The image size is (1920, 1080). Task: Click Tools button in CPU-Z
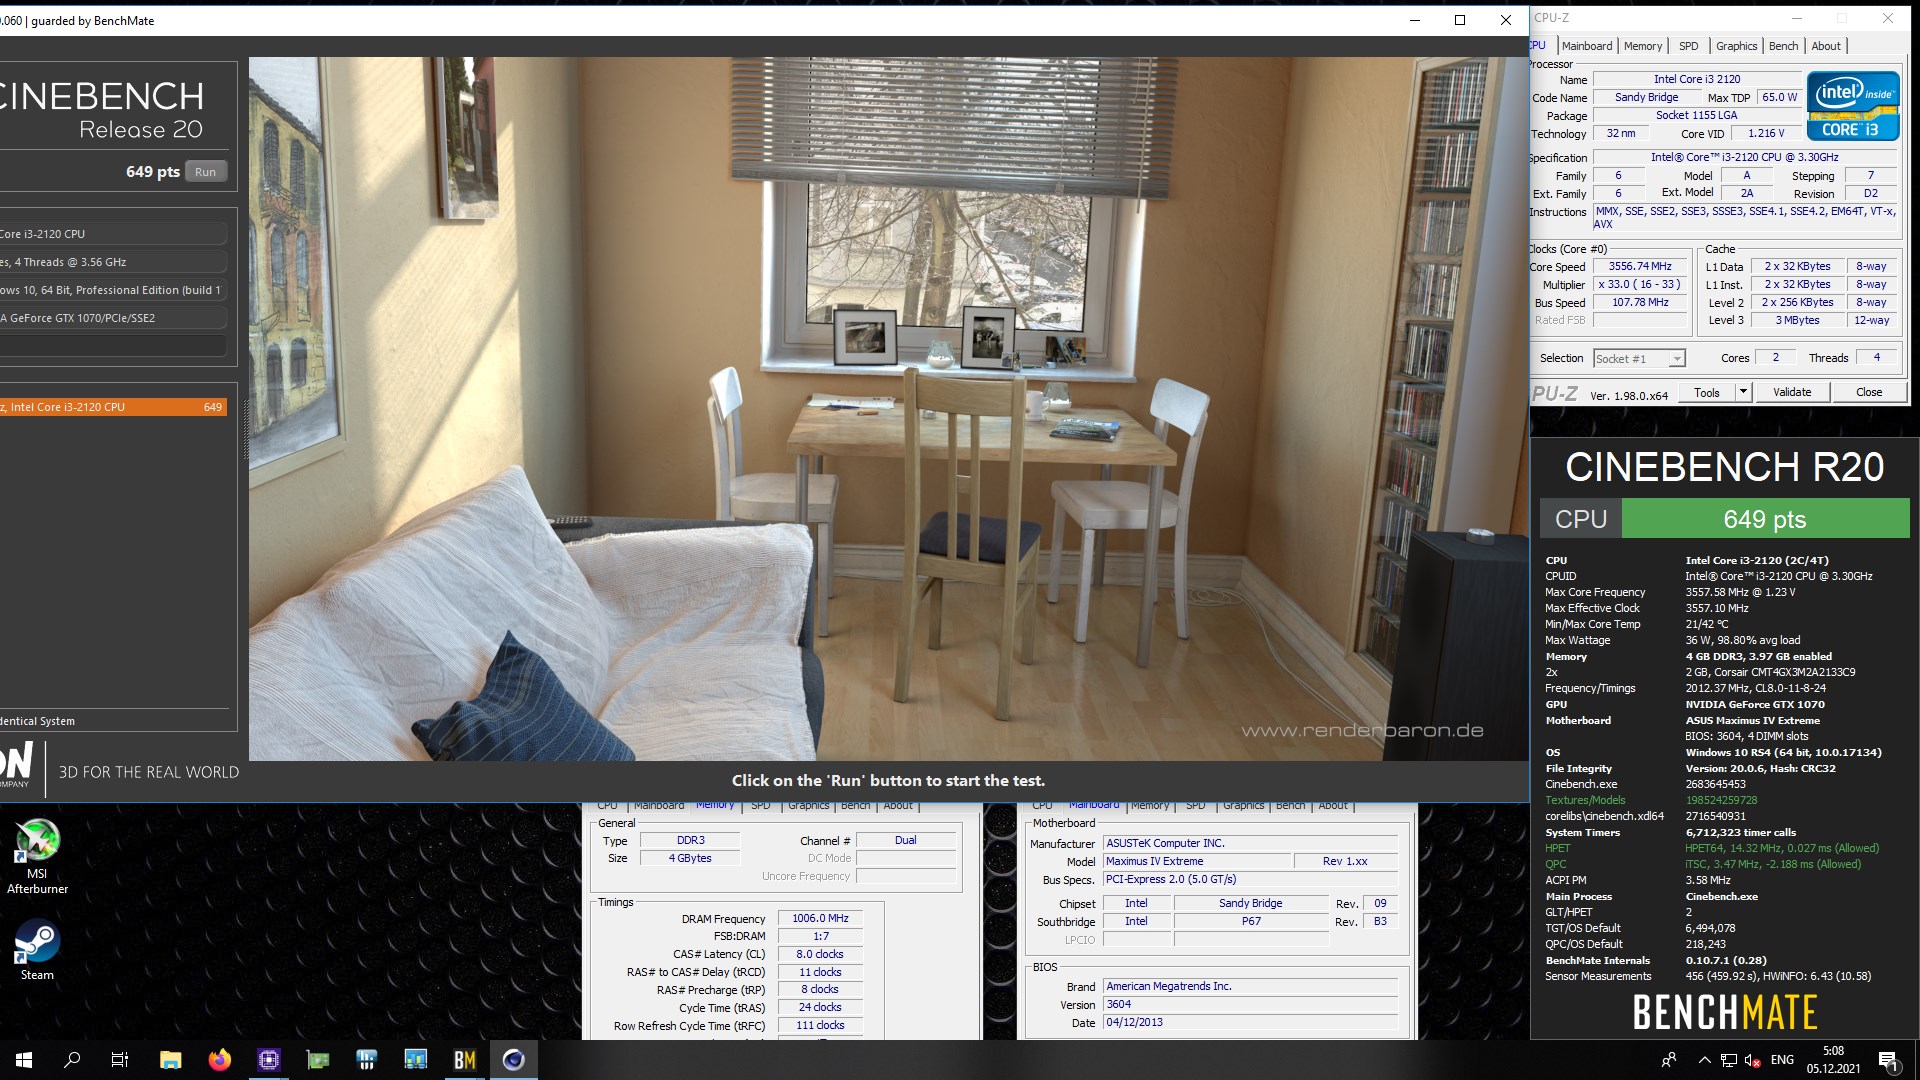pos(1707,393)
